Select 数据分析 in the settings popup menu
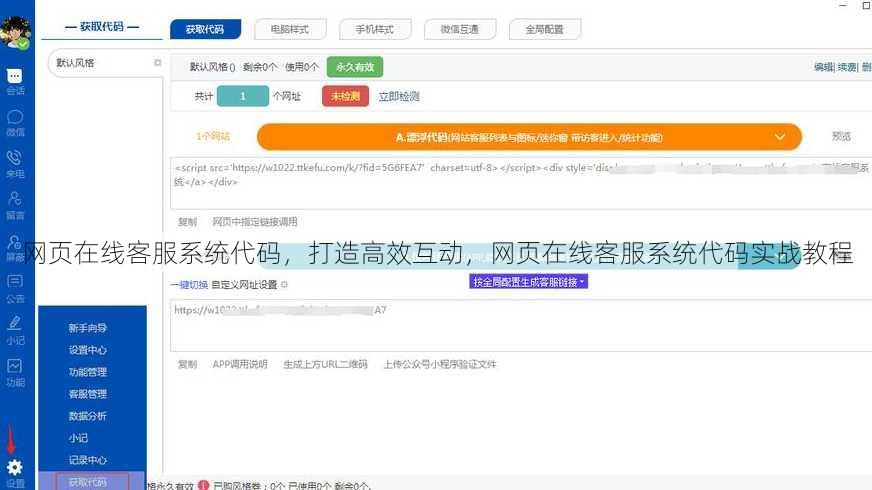 [x=88, y=416]
